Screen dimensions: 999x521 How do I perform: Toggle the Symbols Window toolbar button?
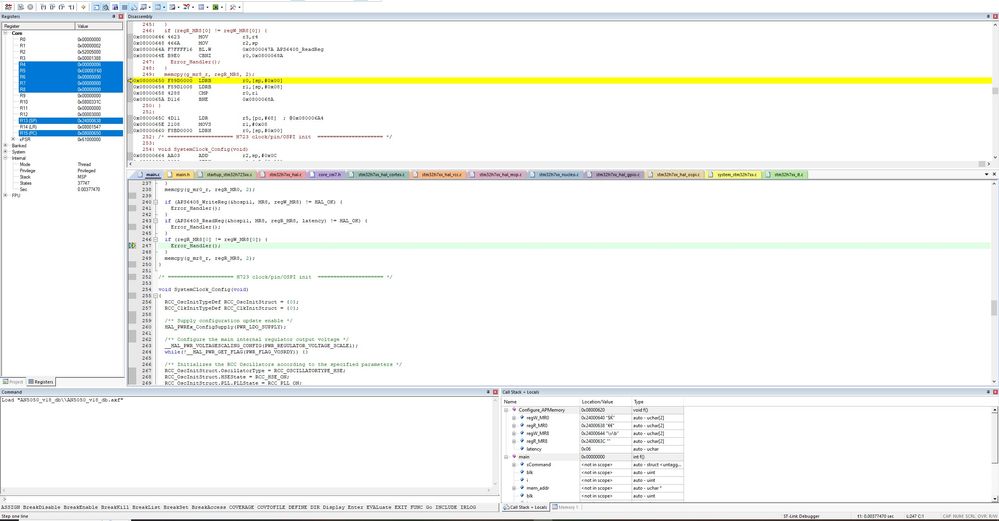point(115,7)
